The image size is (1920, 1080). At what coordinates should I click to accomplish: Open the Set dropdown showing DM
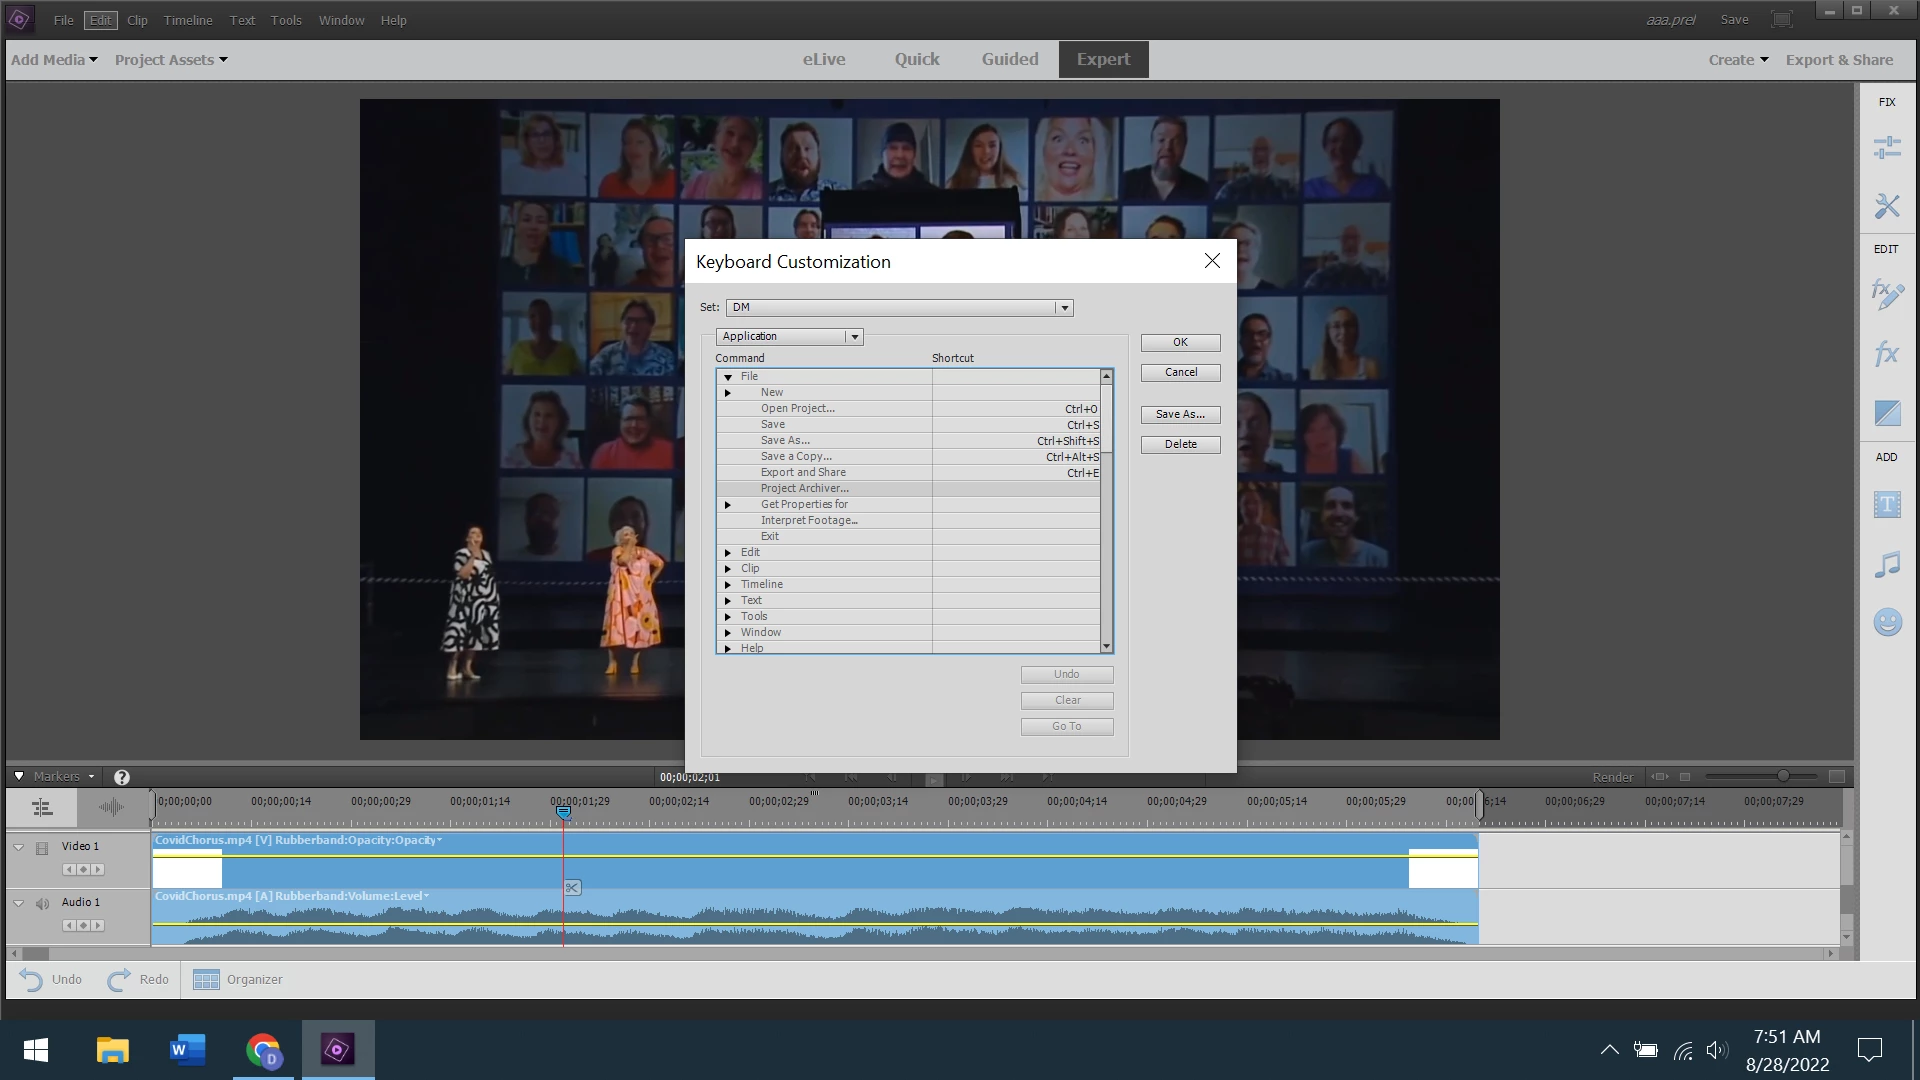1064,308
